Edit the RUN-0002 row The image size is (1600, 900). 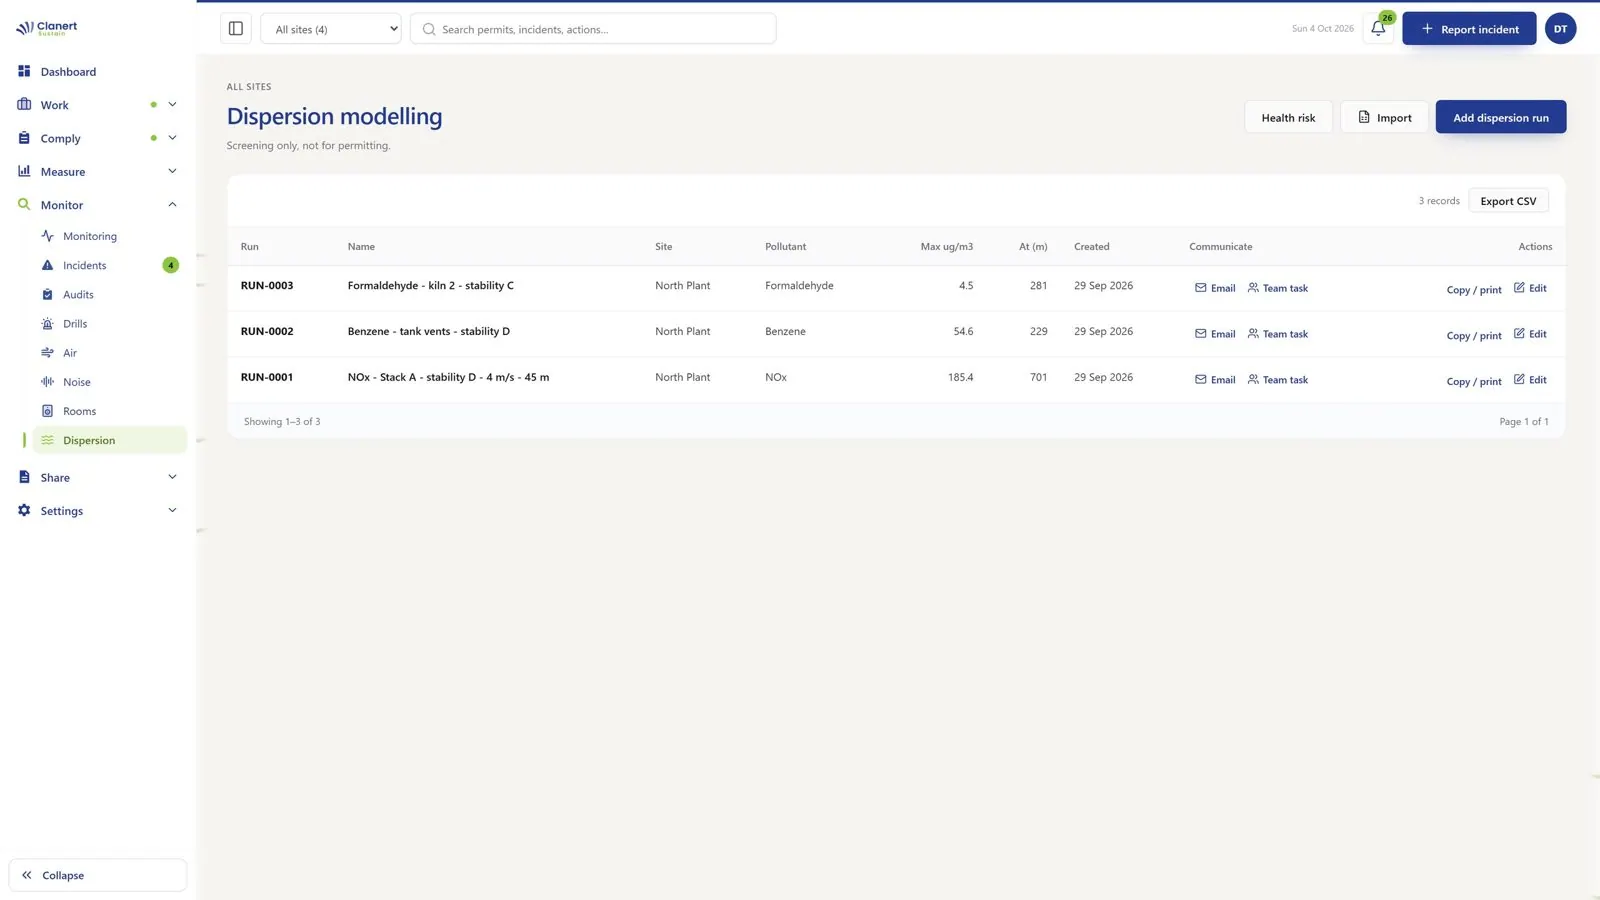(1530, 334)
